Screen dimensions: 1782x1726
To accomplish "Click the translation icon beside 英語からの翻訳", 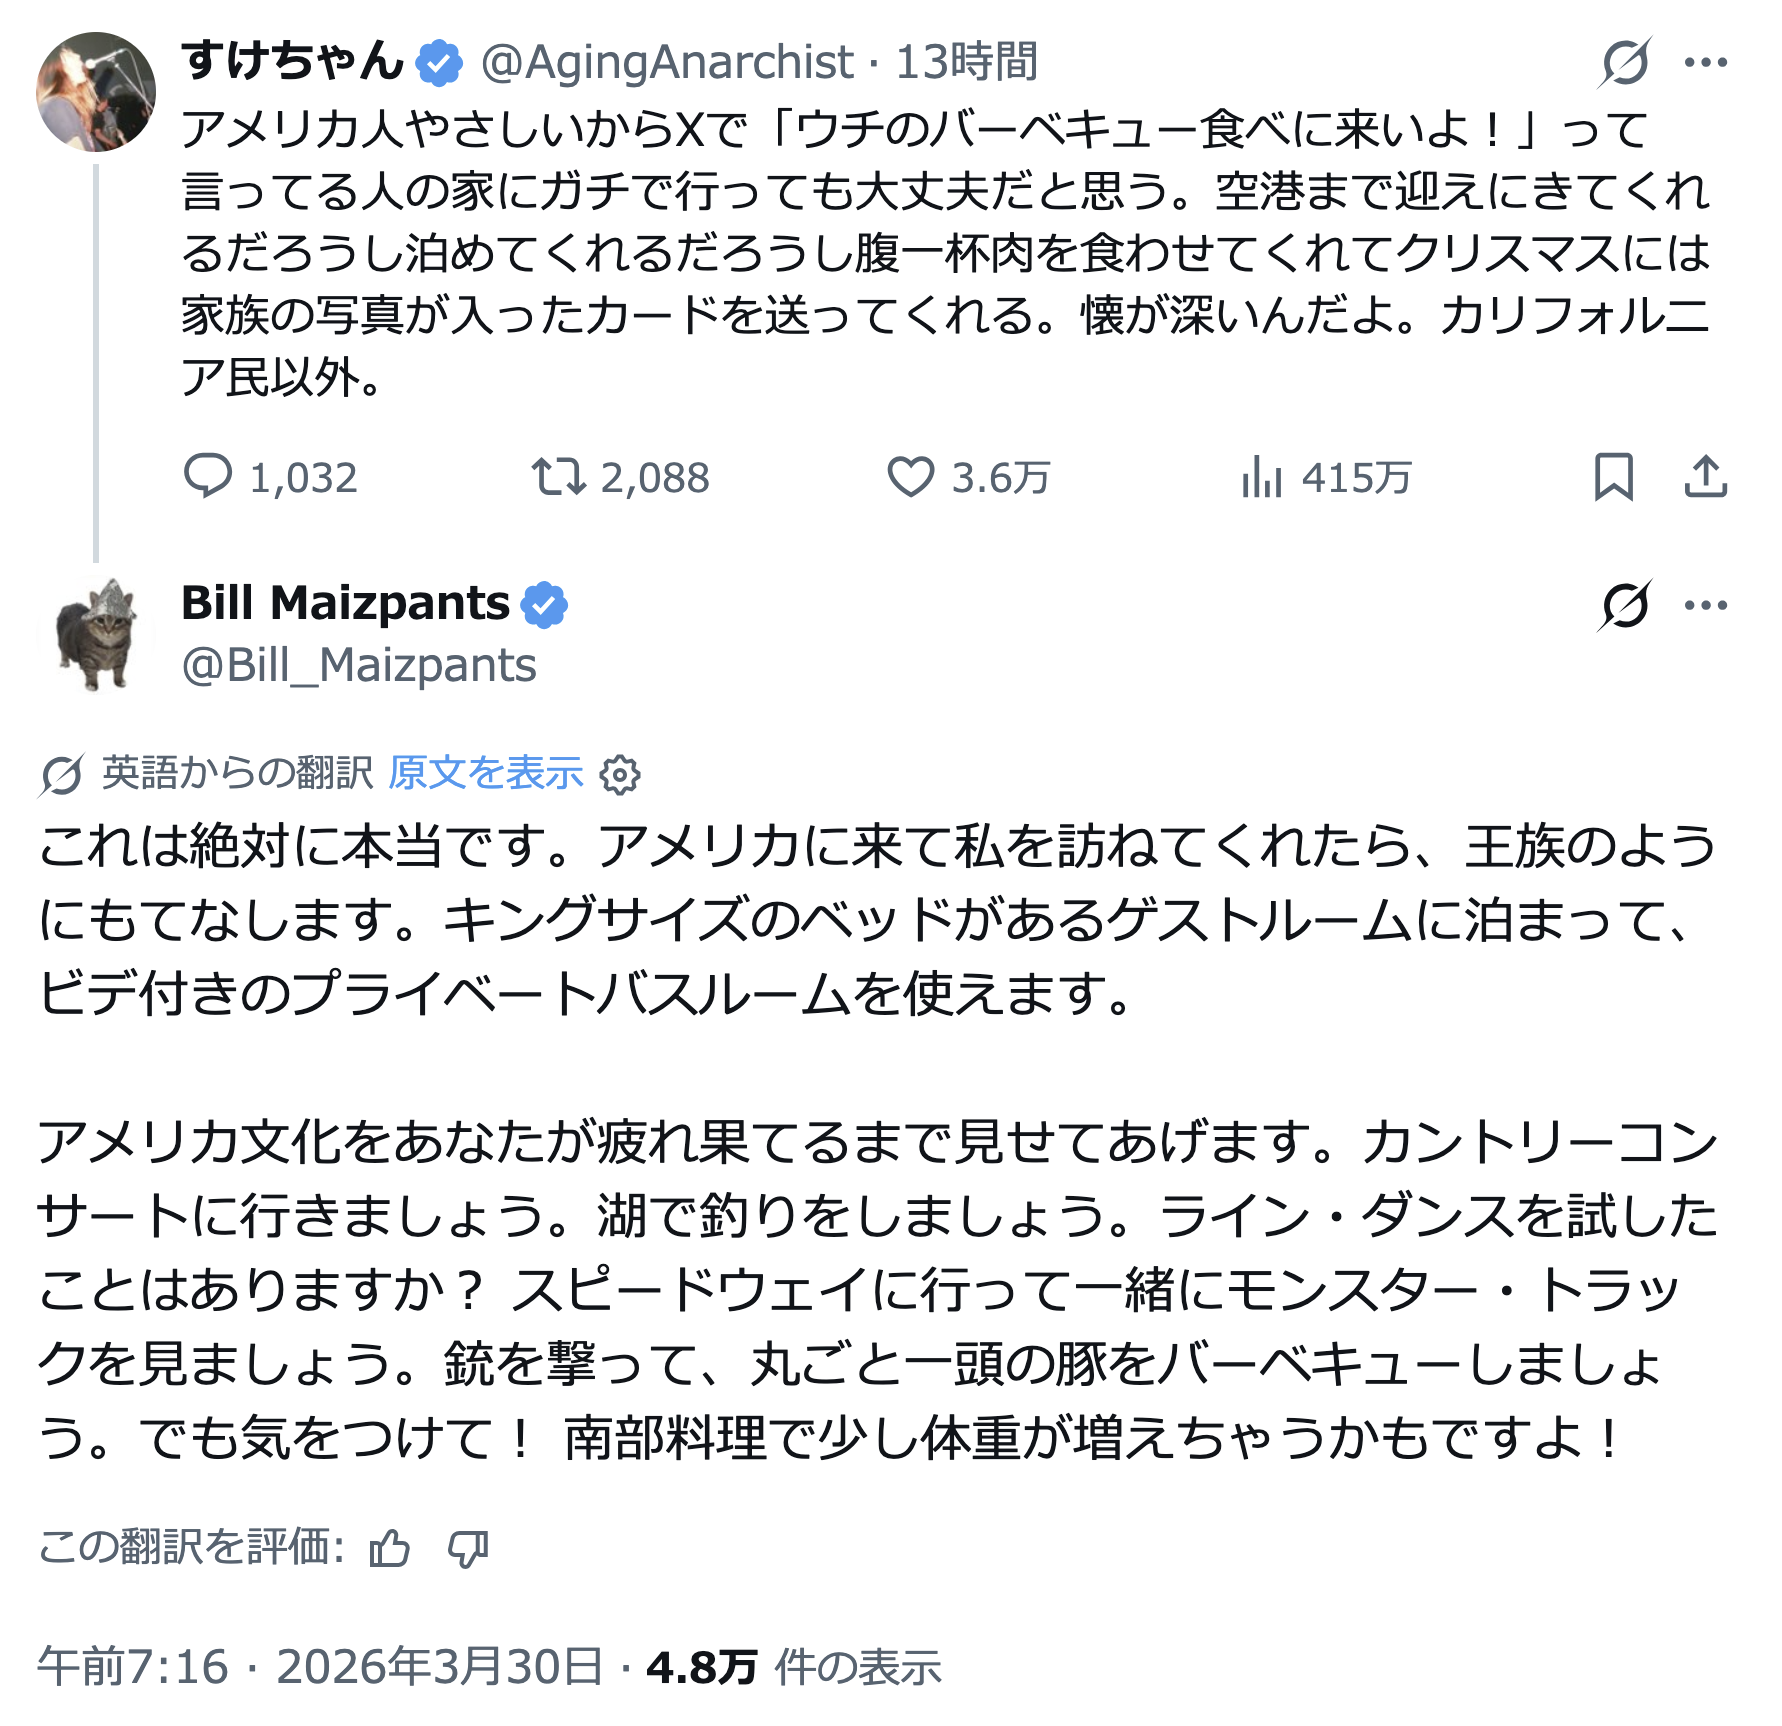I will click(61, 775).
